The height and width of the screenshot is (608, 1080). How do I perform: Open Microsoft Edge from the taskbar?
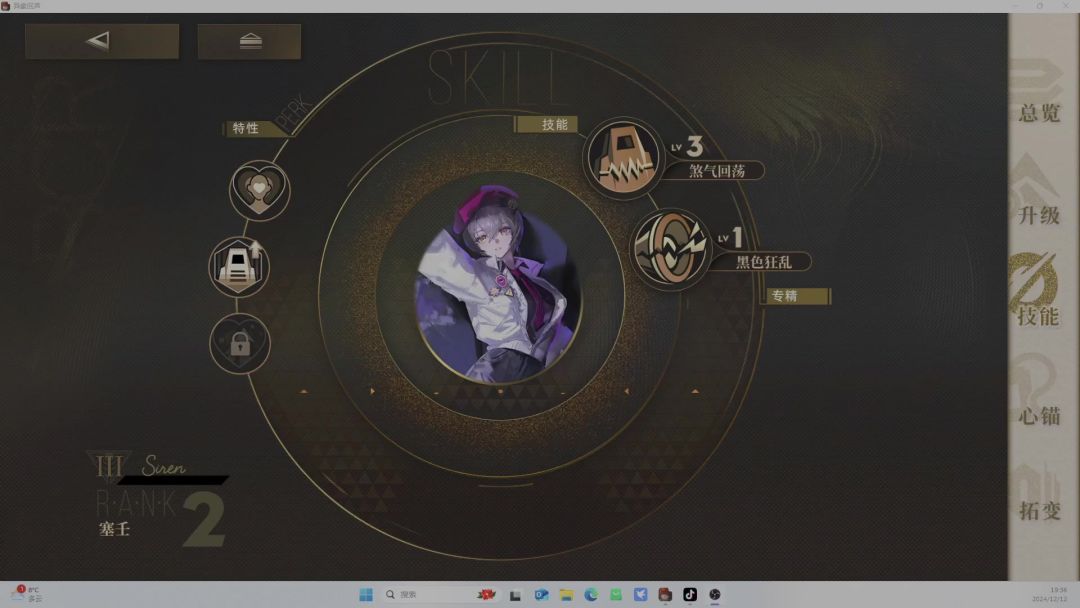591,594
